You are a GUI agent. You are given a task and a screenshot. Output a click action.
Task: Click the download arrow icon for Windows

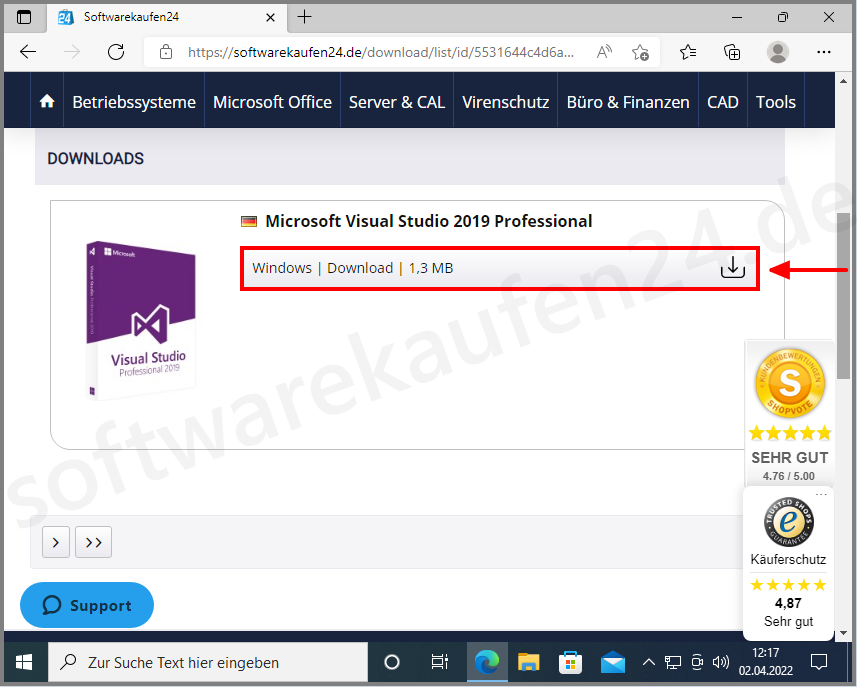click(732, 267)
